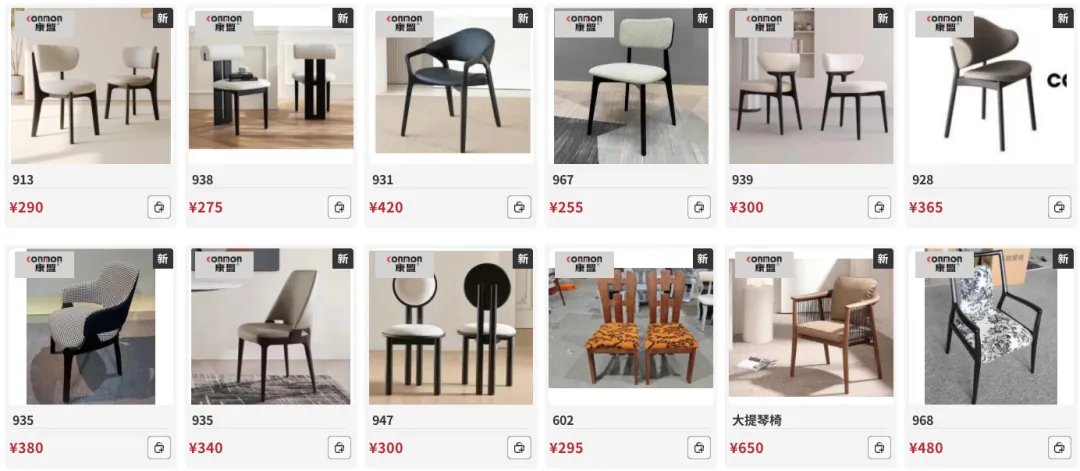Open product title 大提琴椅
Image resolution: width=1080 pixels, height=471 pixels.
point(756,420)
